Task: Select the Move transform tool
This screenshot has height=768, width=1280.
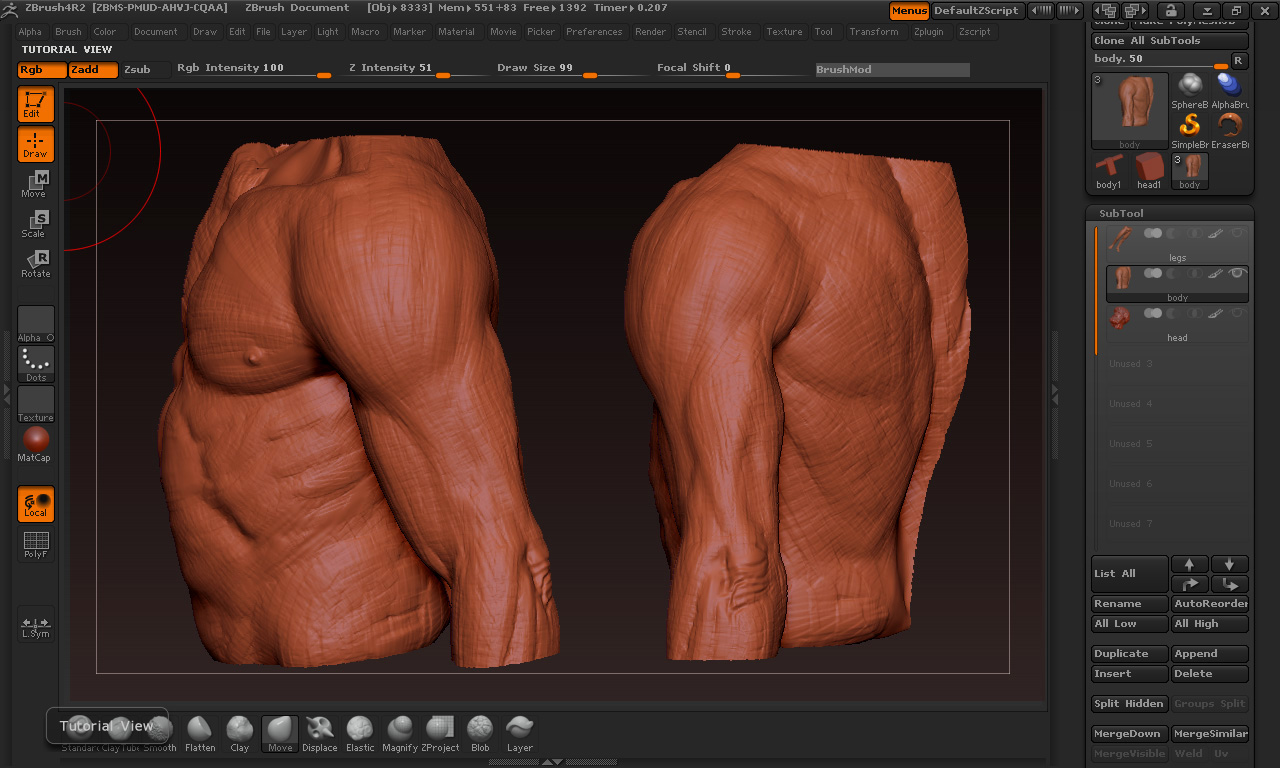Action: 35,184
